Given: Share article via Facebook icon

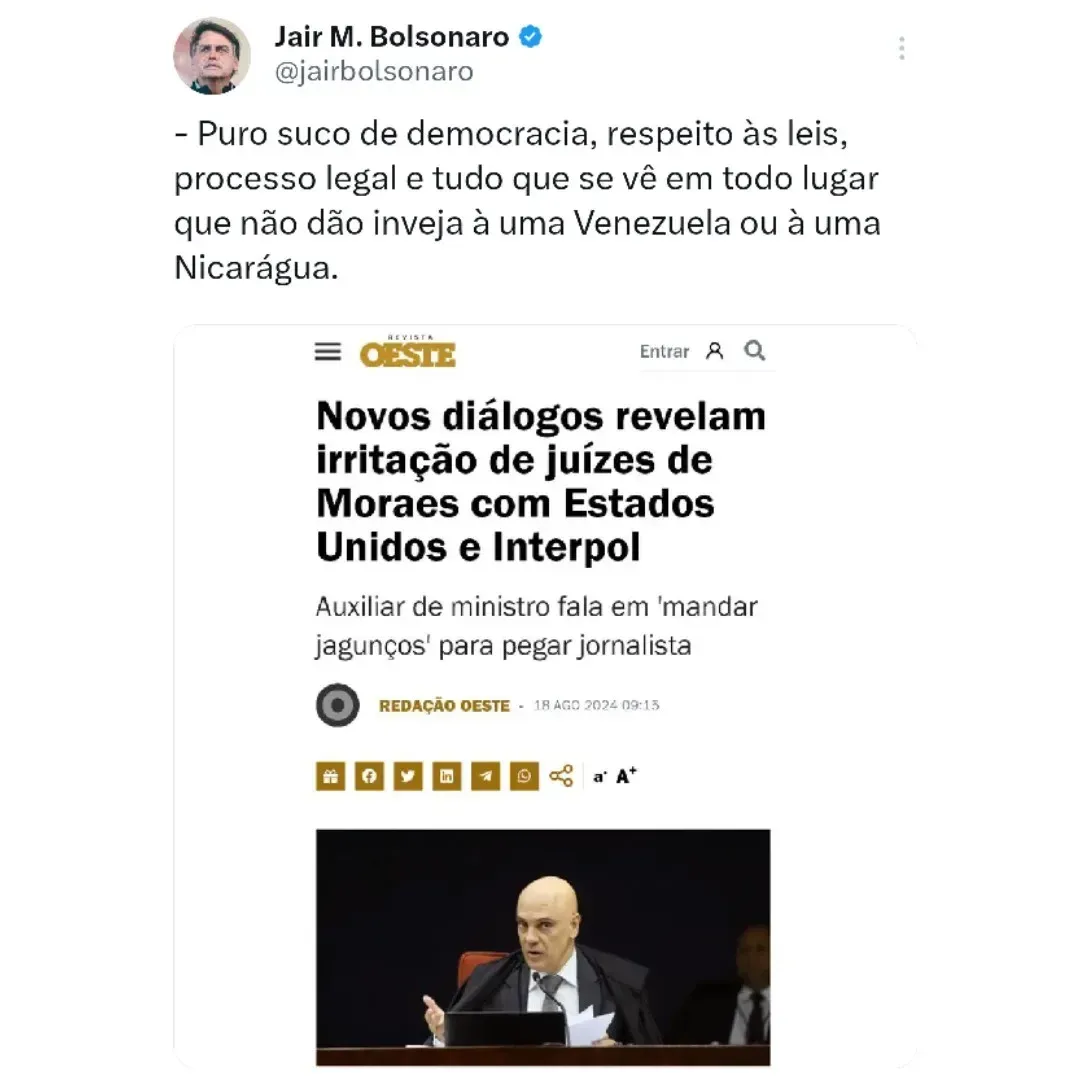Looking at the screenshot, I should [x=369, y=776].
